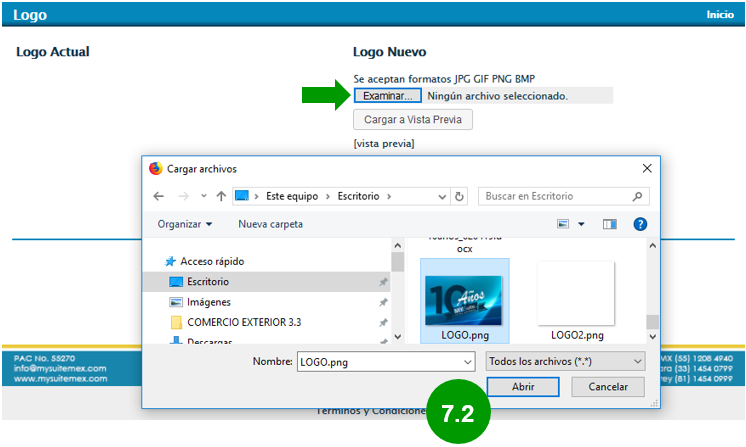Image resolution: width=746 pixels, height=447 pixels.
Task: Click the pin icon beside Escritorio
Action: pos(383,282)
